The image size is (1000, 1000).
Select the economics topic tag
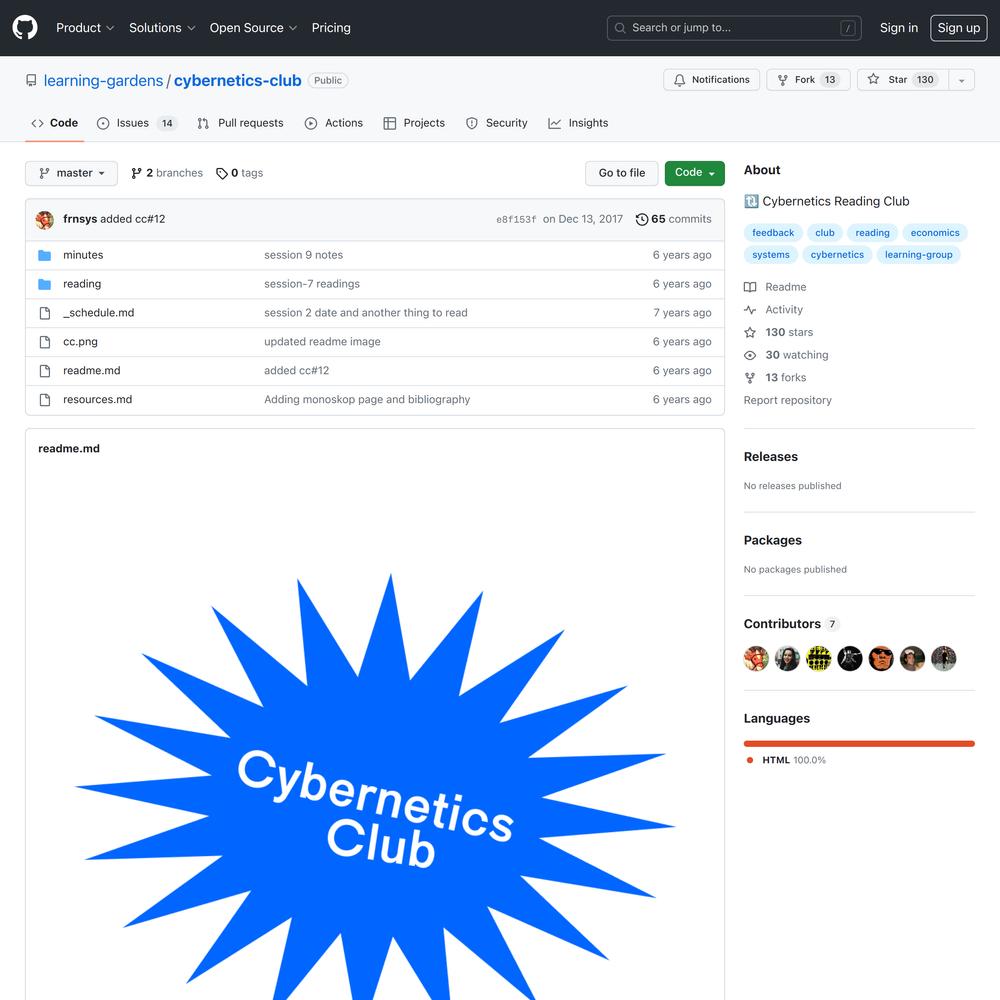[x=934, y=233]
